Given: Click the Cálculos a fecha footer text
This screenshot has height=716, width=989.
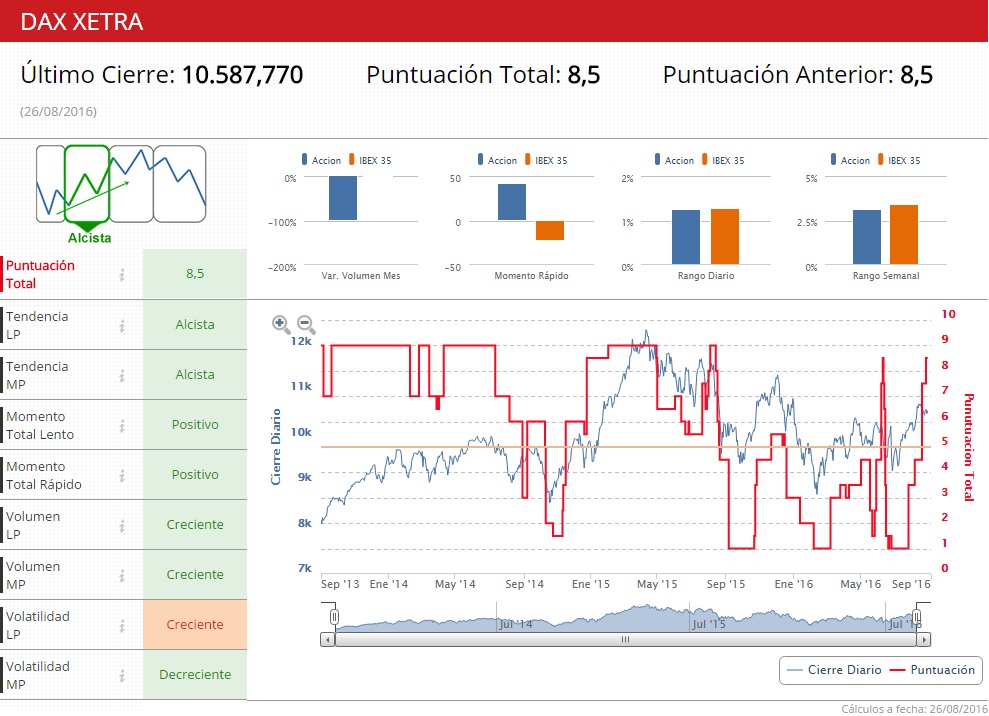Looking at the screenshot, I should coord(914,709).
